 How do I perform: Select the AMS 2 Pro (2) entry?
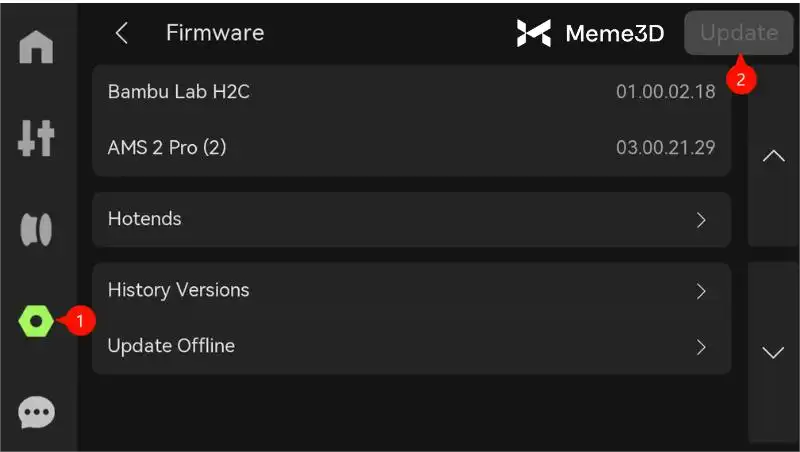411,148
